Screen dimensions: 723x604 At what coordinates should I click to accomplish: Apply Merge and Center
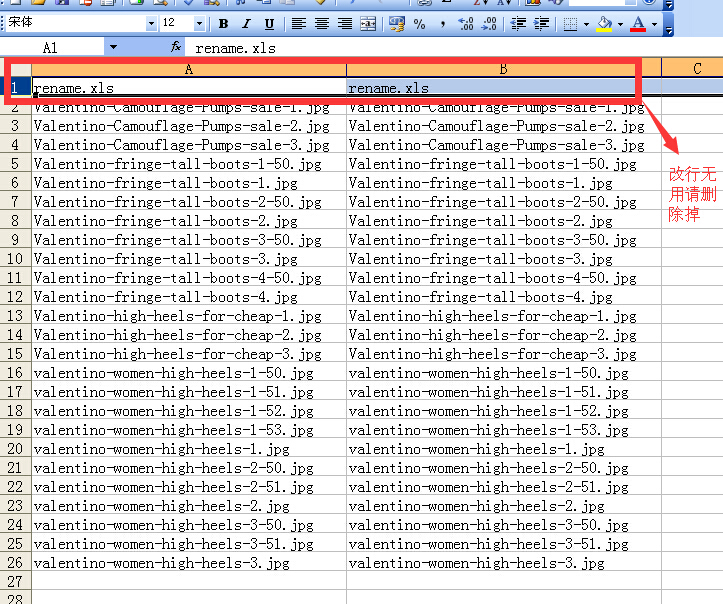click(x=368, y=24)
